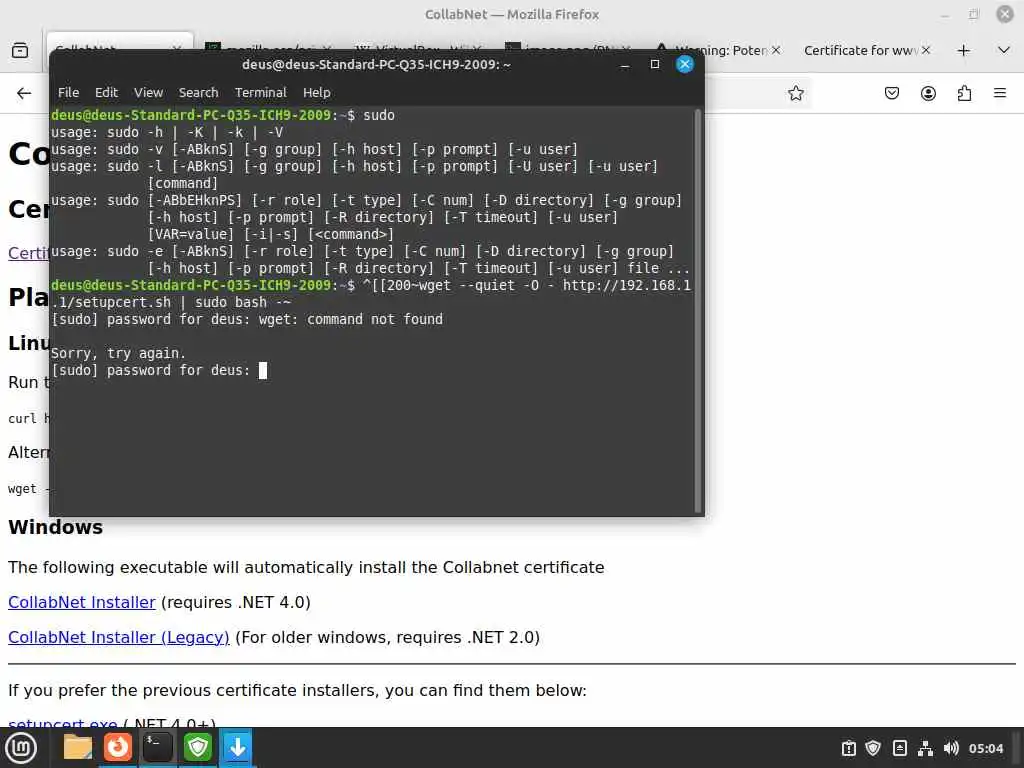Open the extensions puzzle icon
This screenshot has height=768, width=1024.
(x=964, y=93)
